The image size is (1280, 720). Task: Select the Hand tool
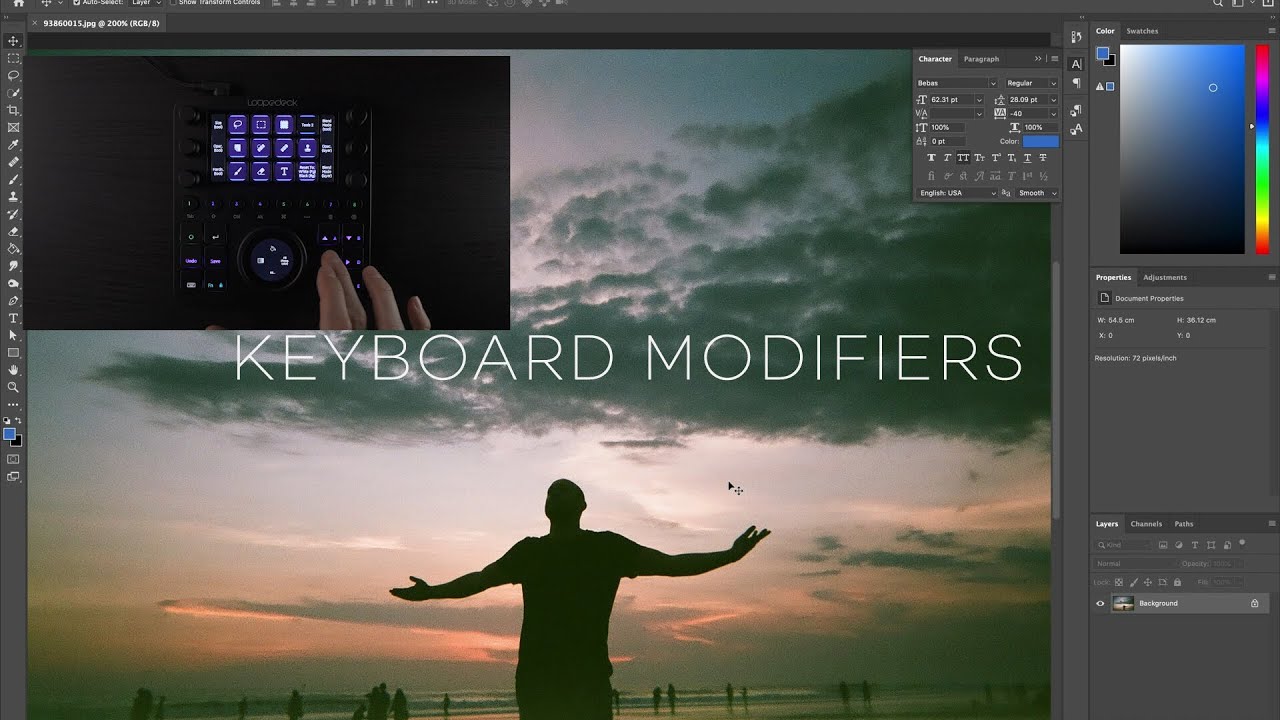(14, 370)
